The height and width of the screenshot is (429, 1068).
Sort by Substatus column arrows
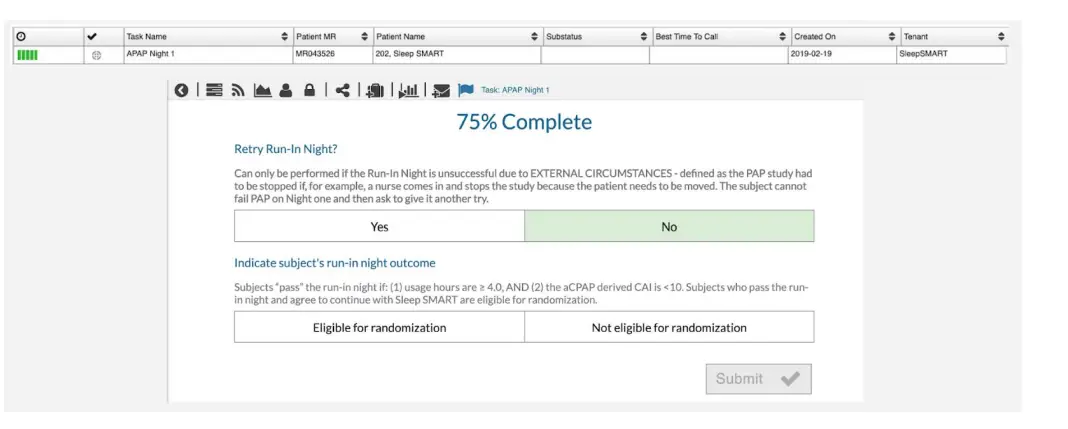coord(644,37)
